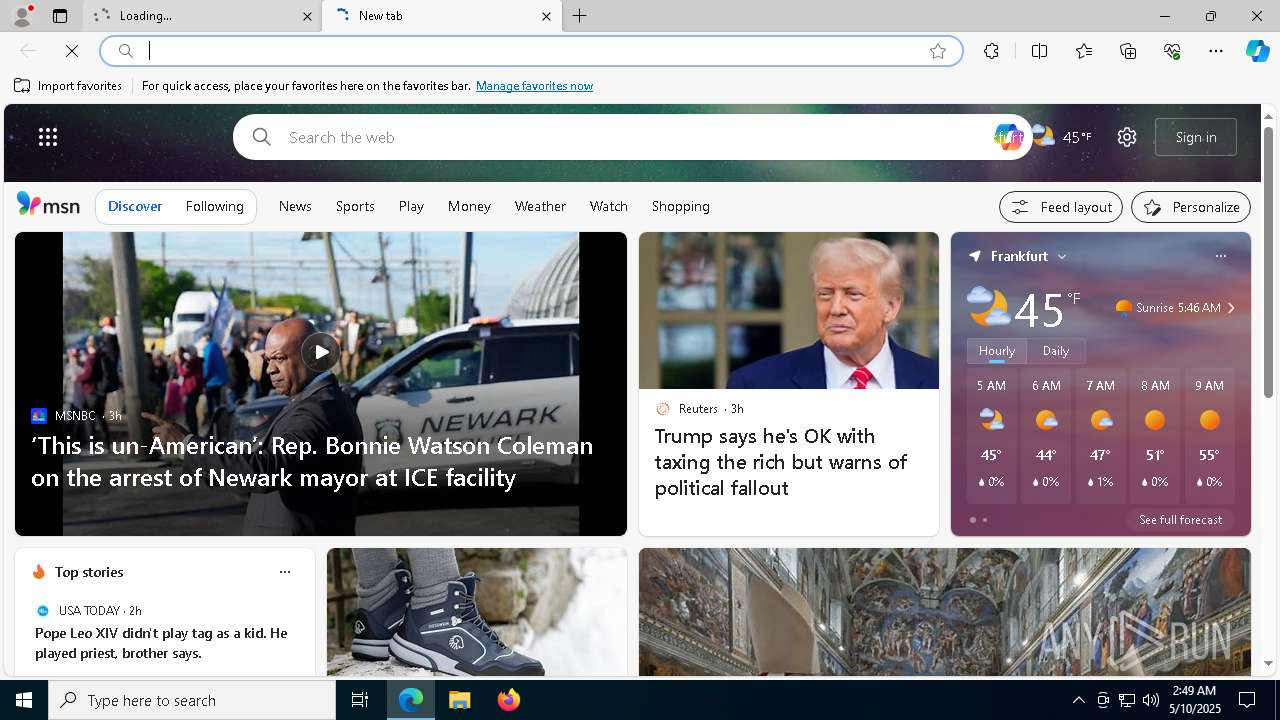
Task: Launch Firefox from the taskbar
Action: pos(509,700)
